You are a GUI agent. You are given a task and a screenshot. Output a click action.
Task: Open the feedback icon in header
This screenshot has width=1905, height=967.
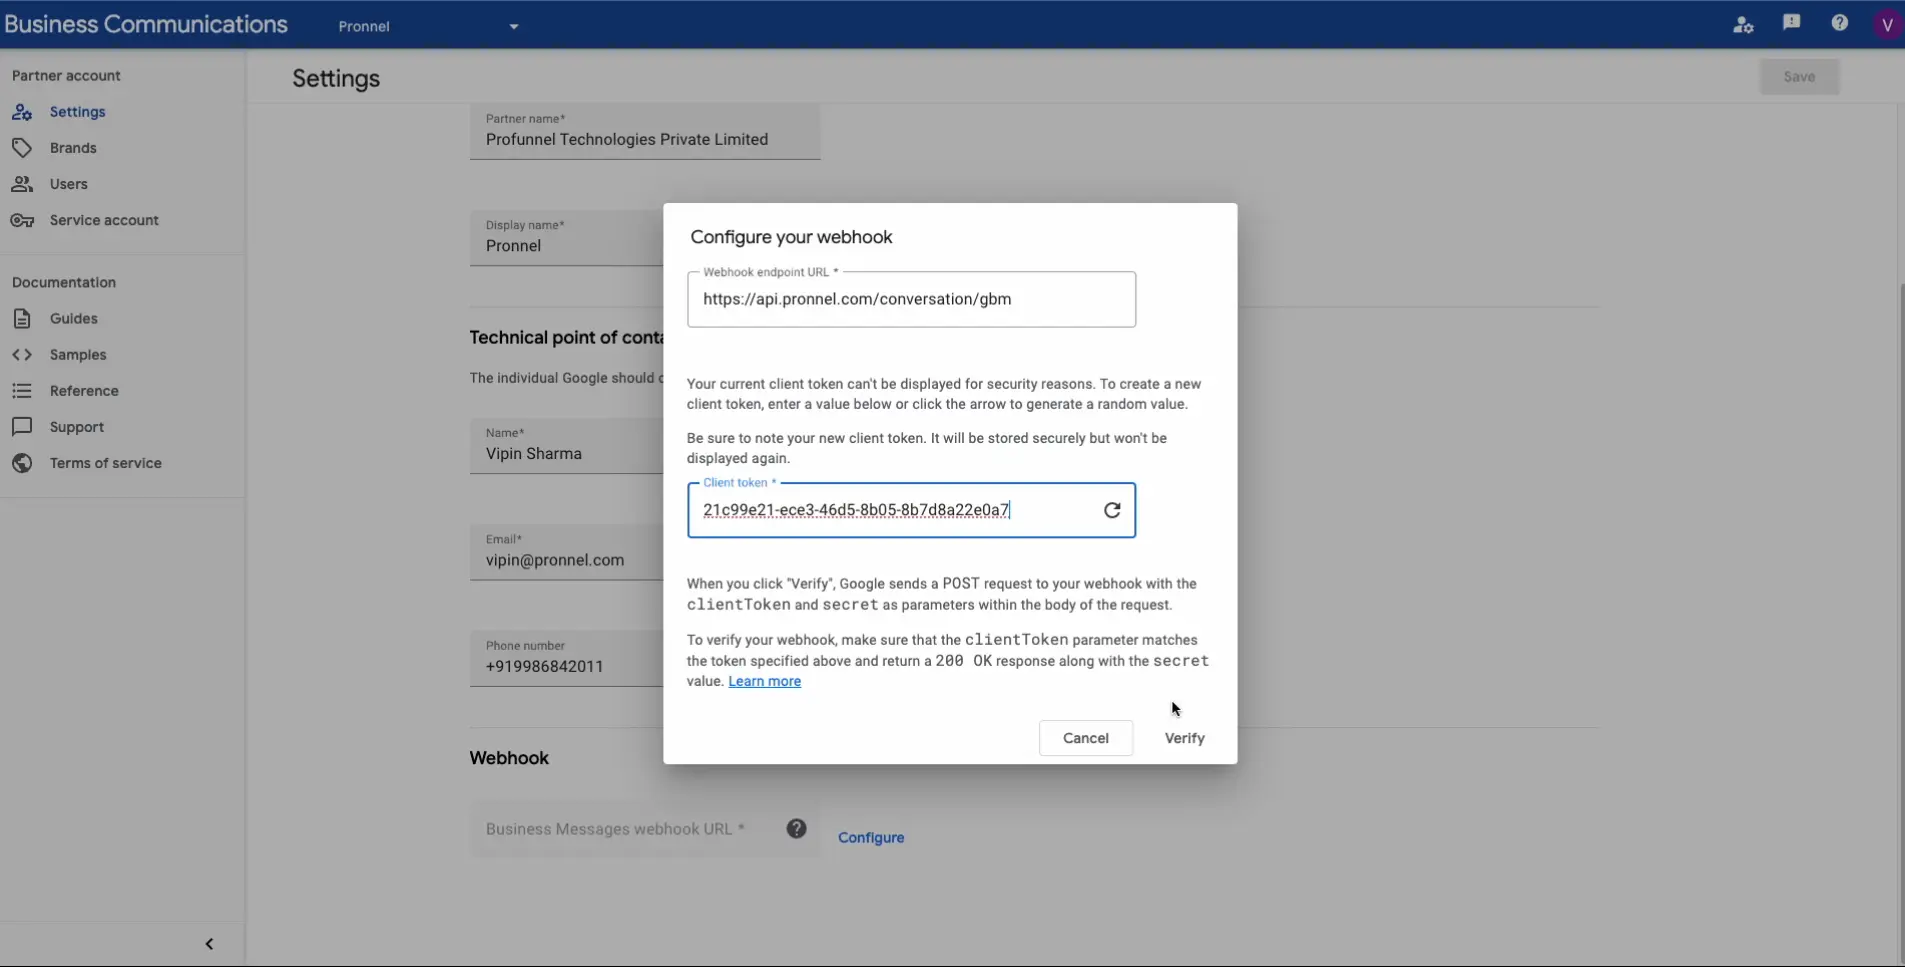click(x=1791, y=23)
